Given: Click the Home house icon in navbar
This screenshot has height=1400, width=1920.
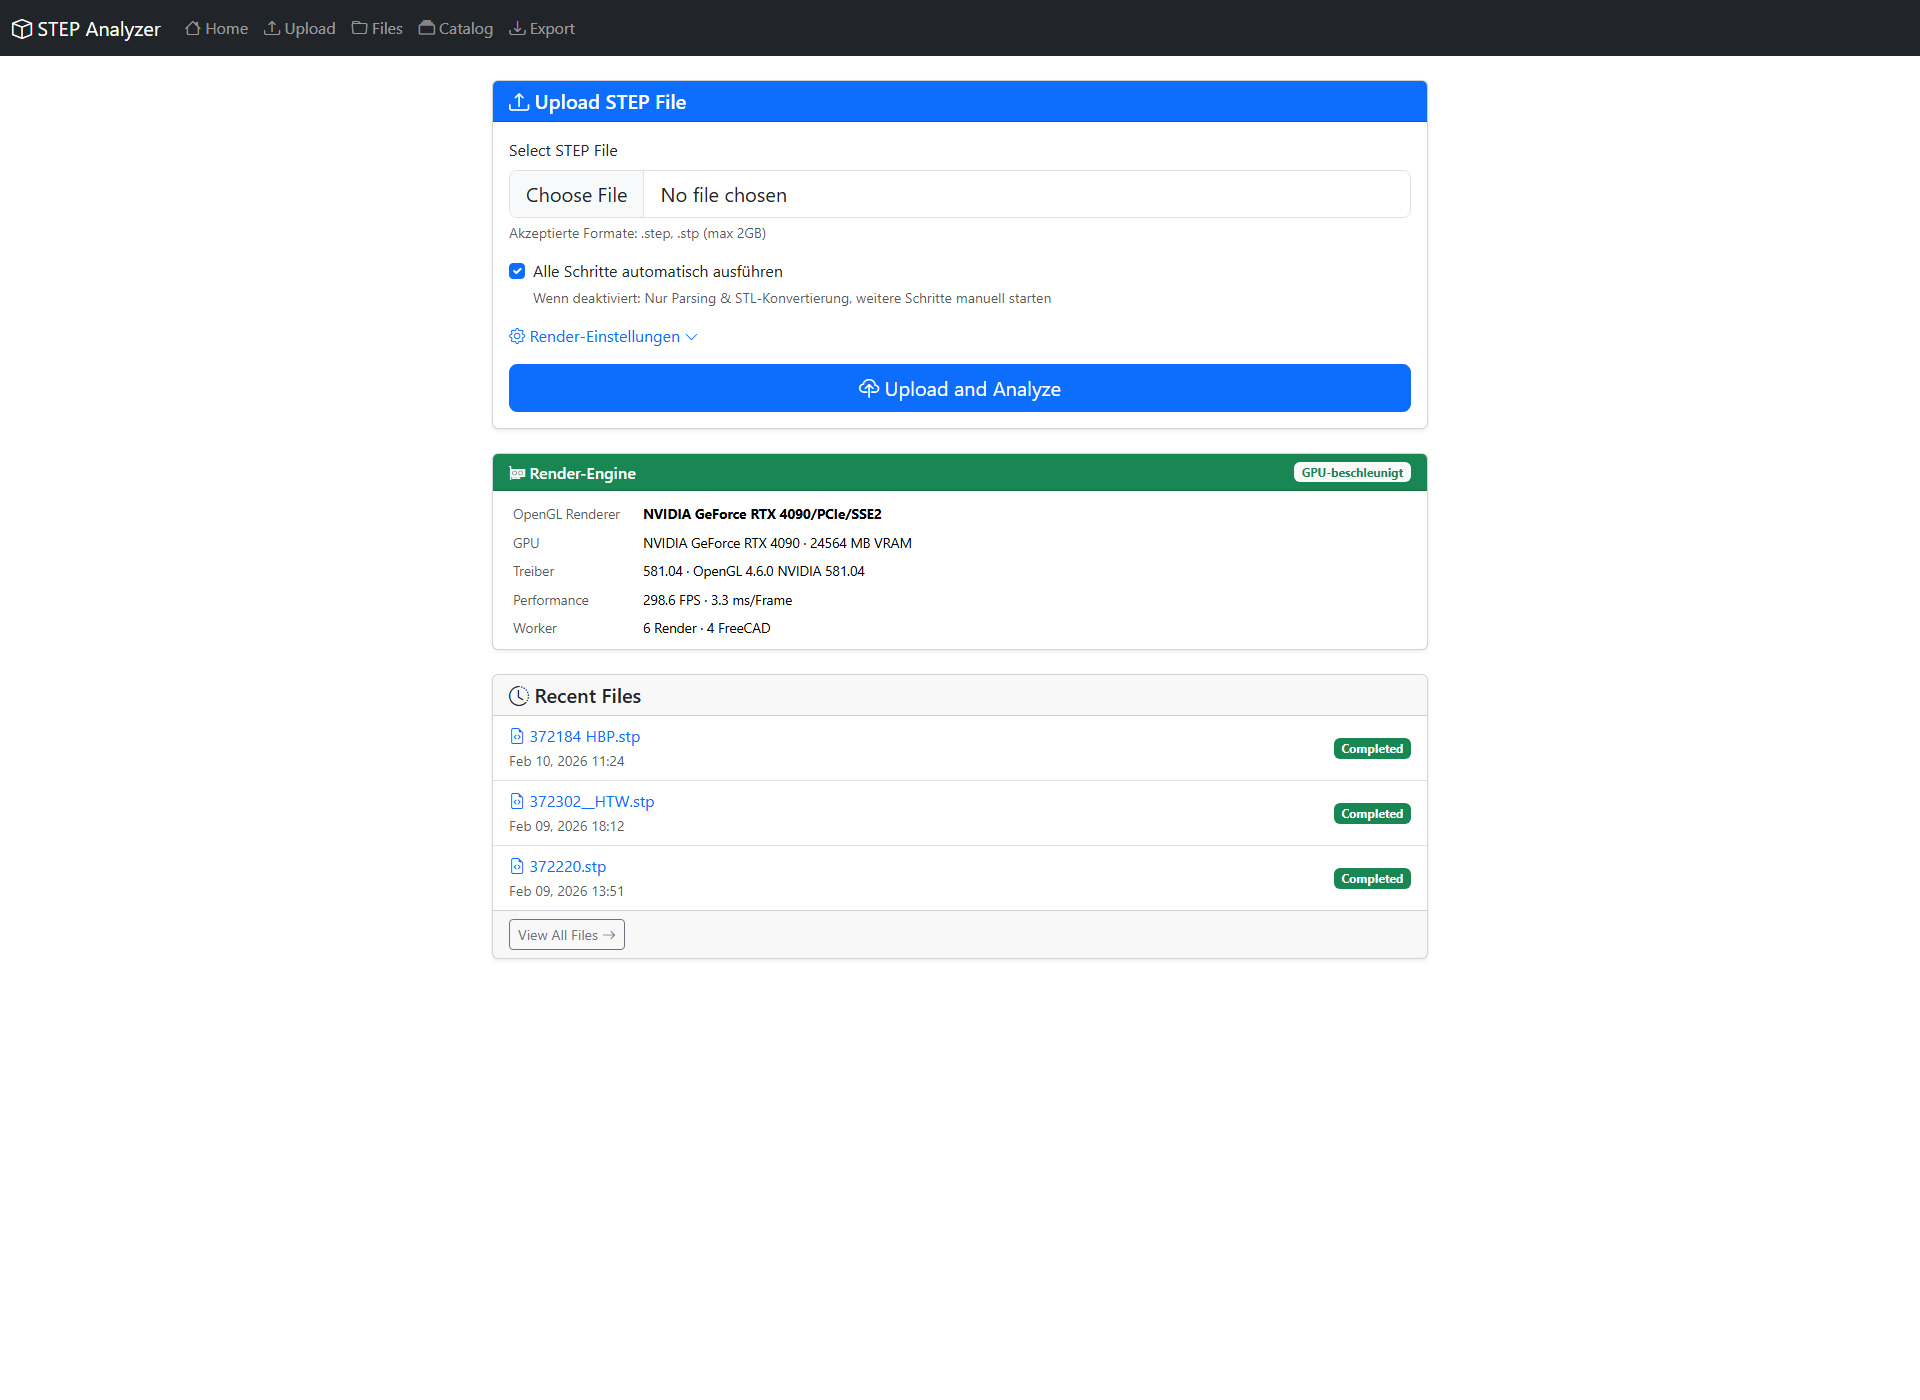Looking at the screenshot, I should pos(193,28).
